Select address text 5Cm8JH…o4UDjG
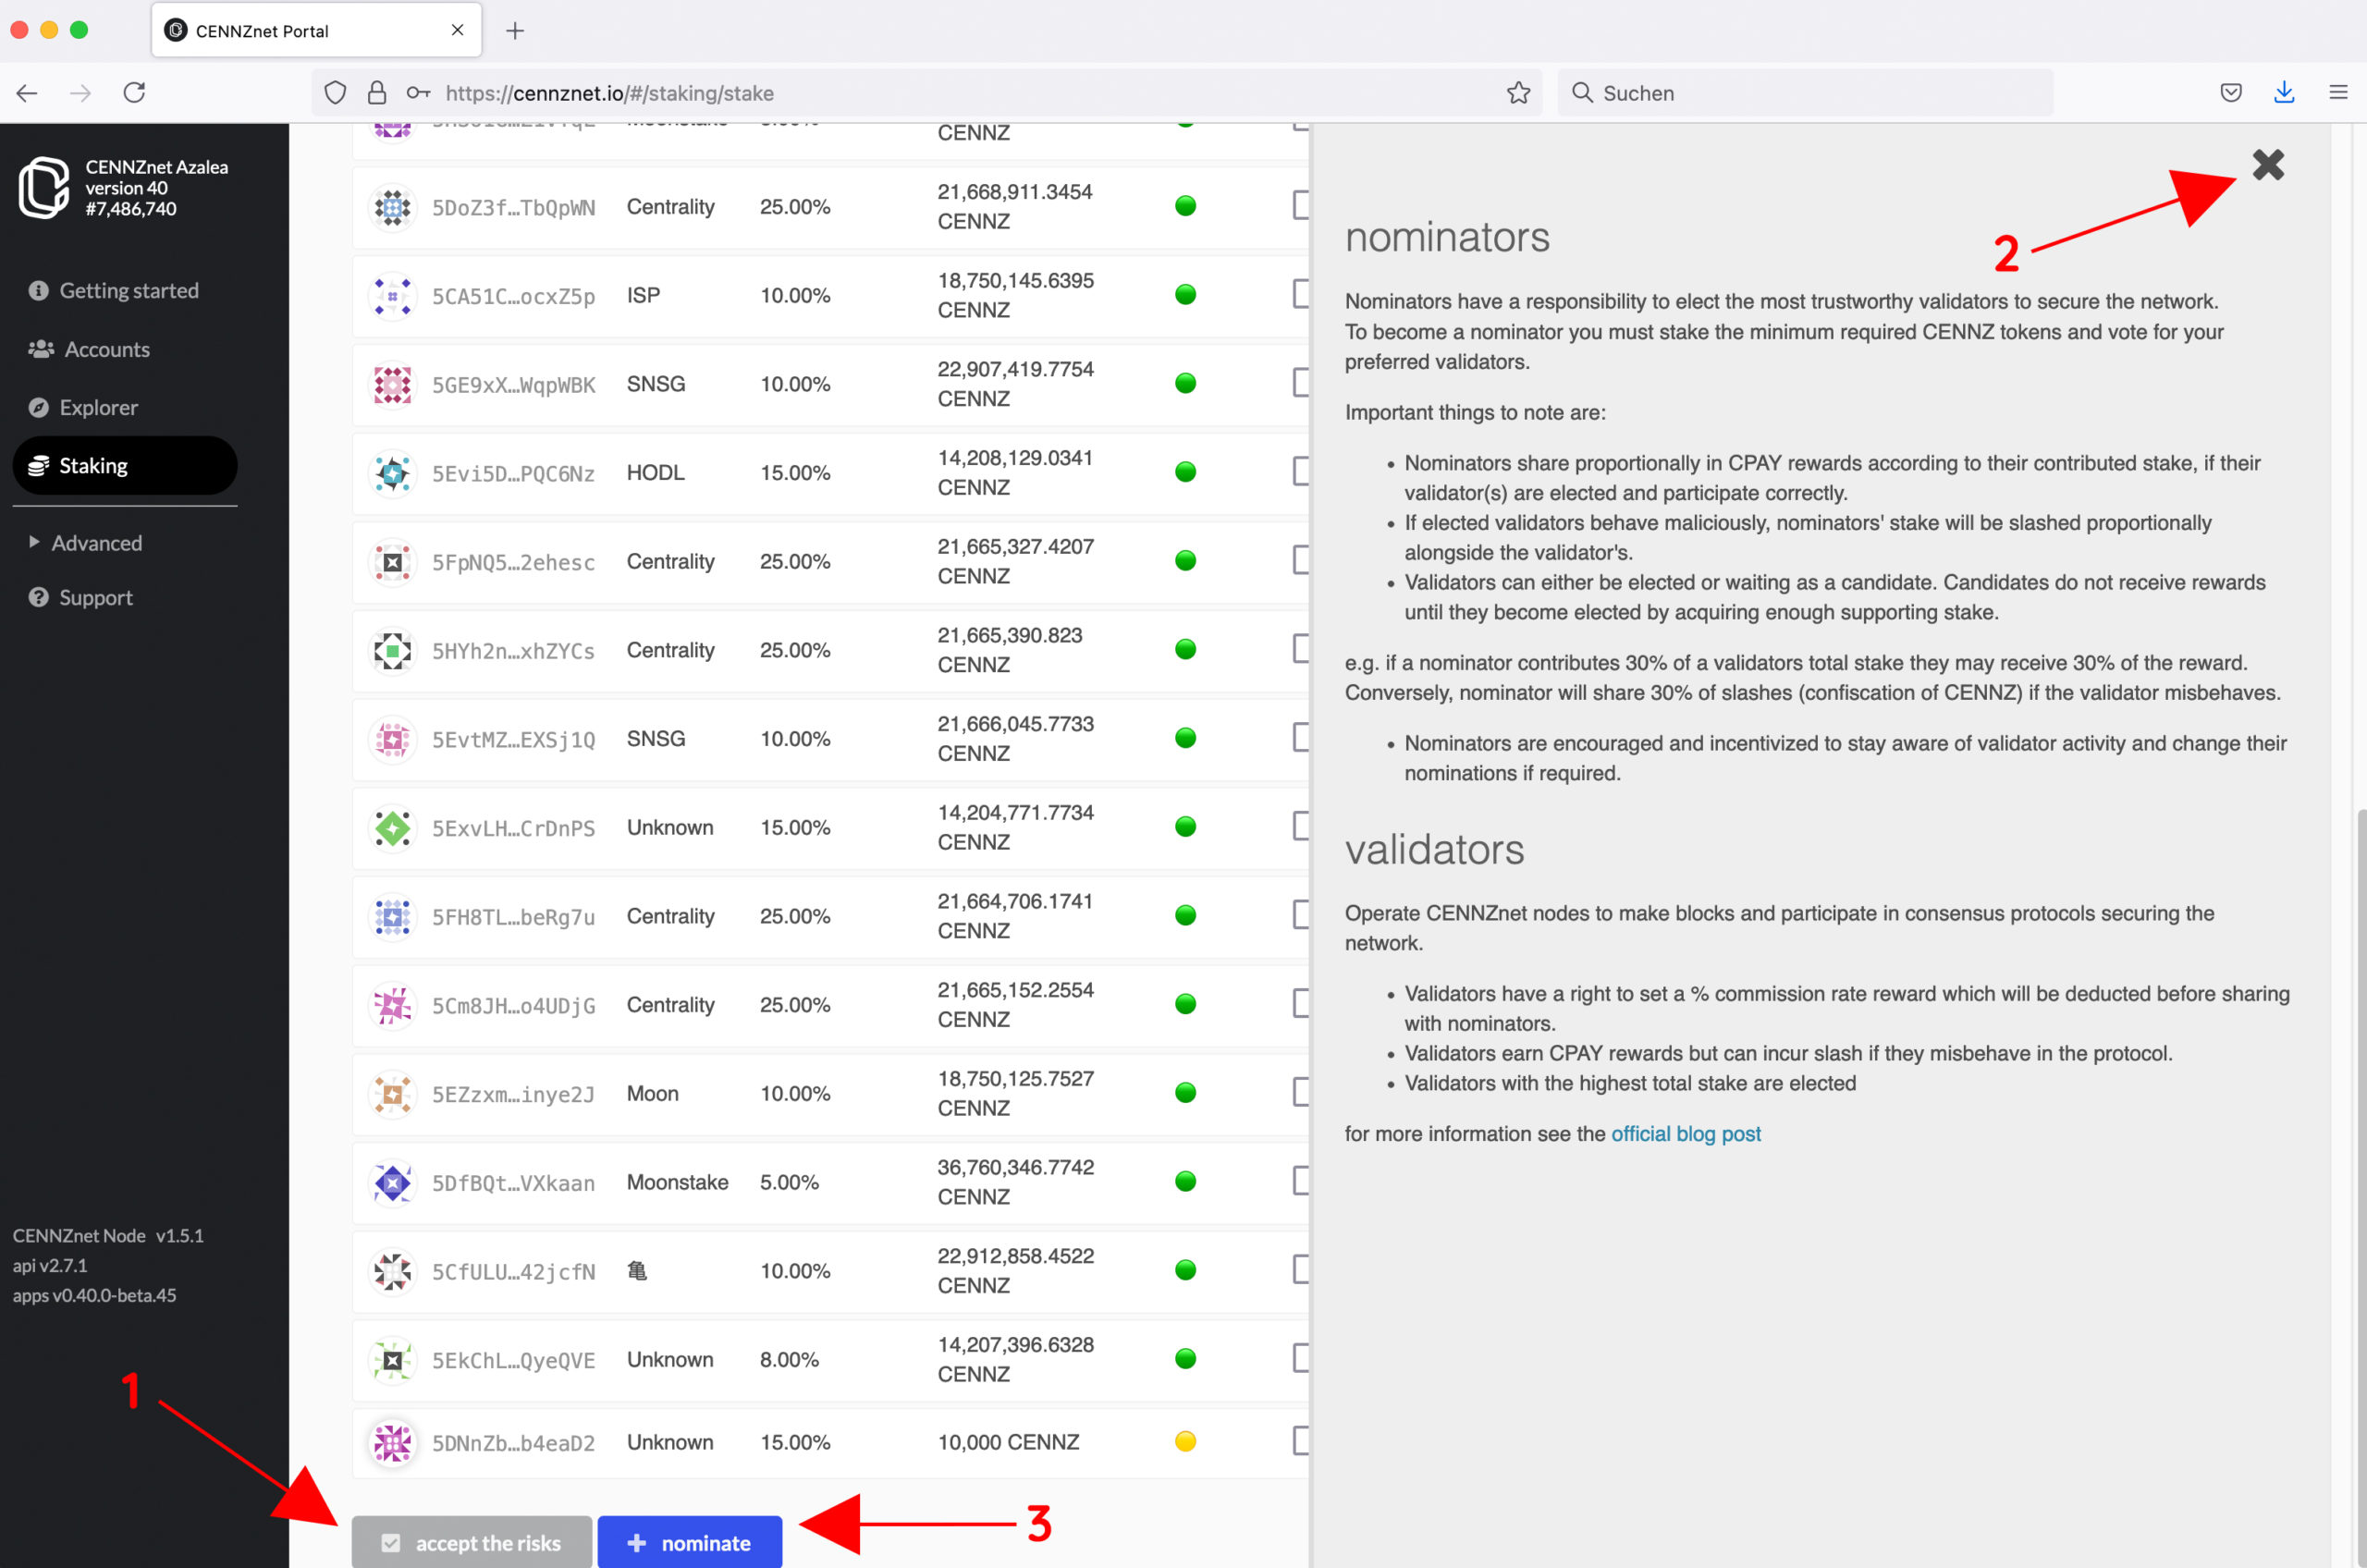This screenshot has height=1568, width=2367. point(513,1006)
